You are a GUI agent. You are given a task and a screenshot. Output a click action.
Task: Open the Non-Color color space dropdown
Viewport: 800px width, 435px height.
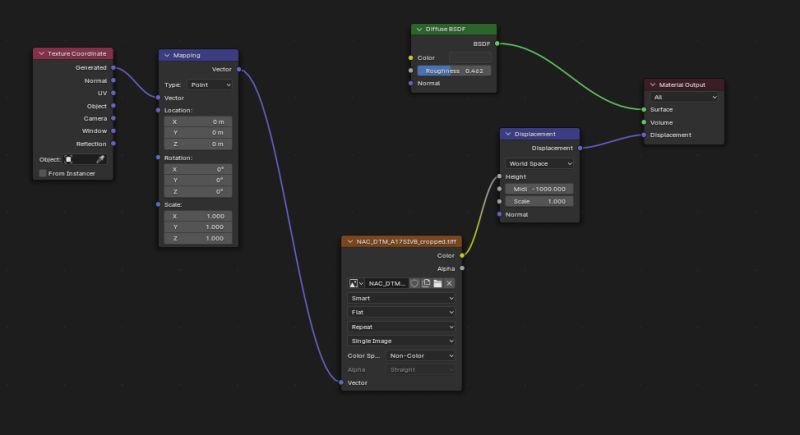[x=420, y=355]
